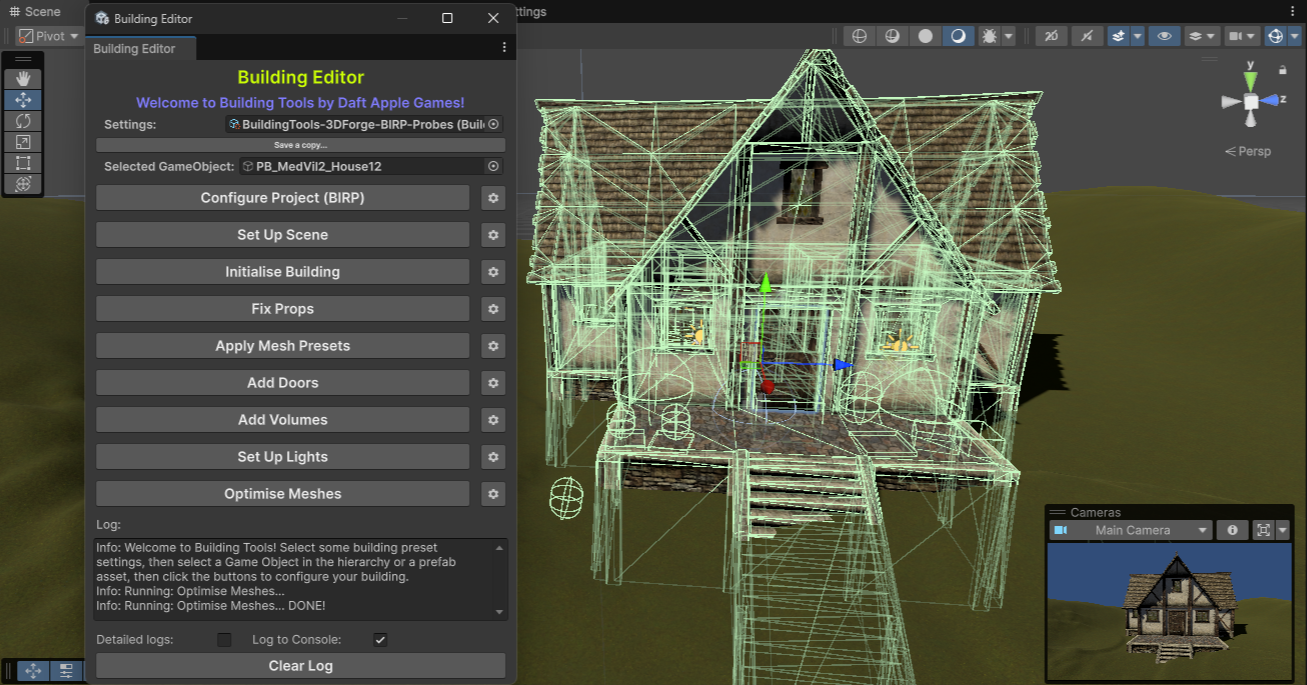The width and height of the screenshot is (1307, 685).
Task: Open settings gear beside Add Doors
Action: 492,383
